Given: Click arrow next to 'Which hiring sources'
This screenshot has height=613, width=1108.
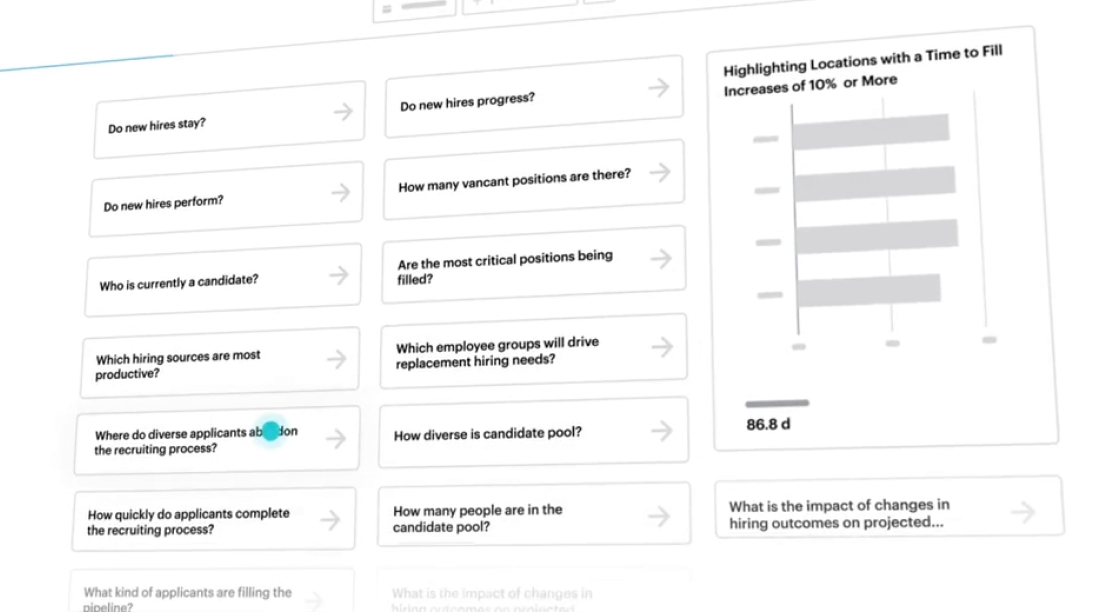Looking at the screenshot, I should (337, 358).
